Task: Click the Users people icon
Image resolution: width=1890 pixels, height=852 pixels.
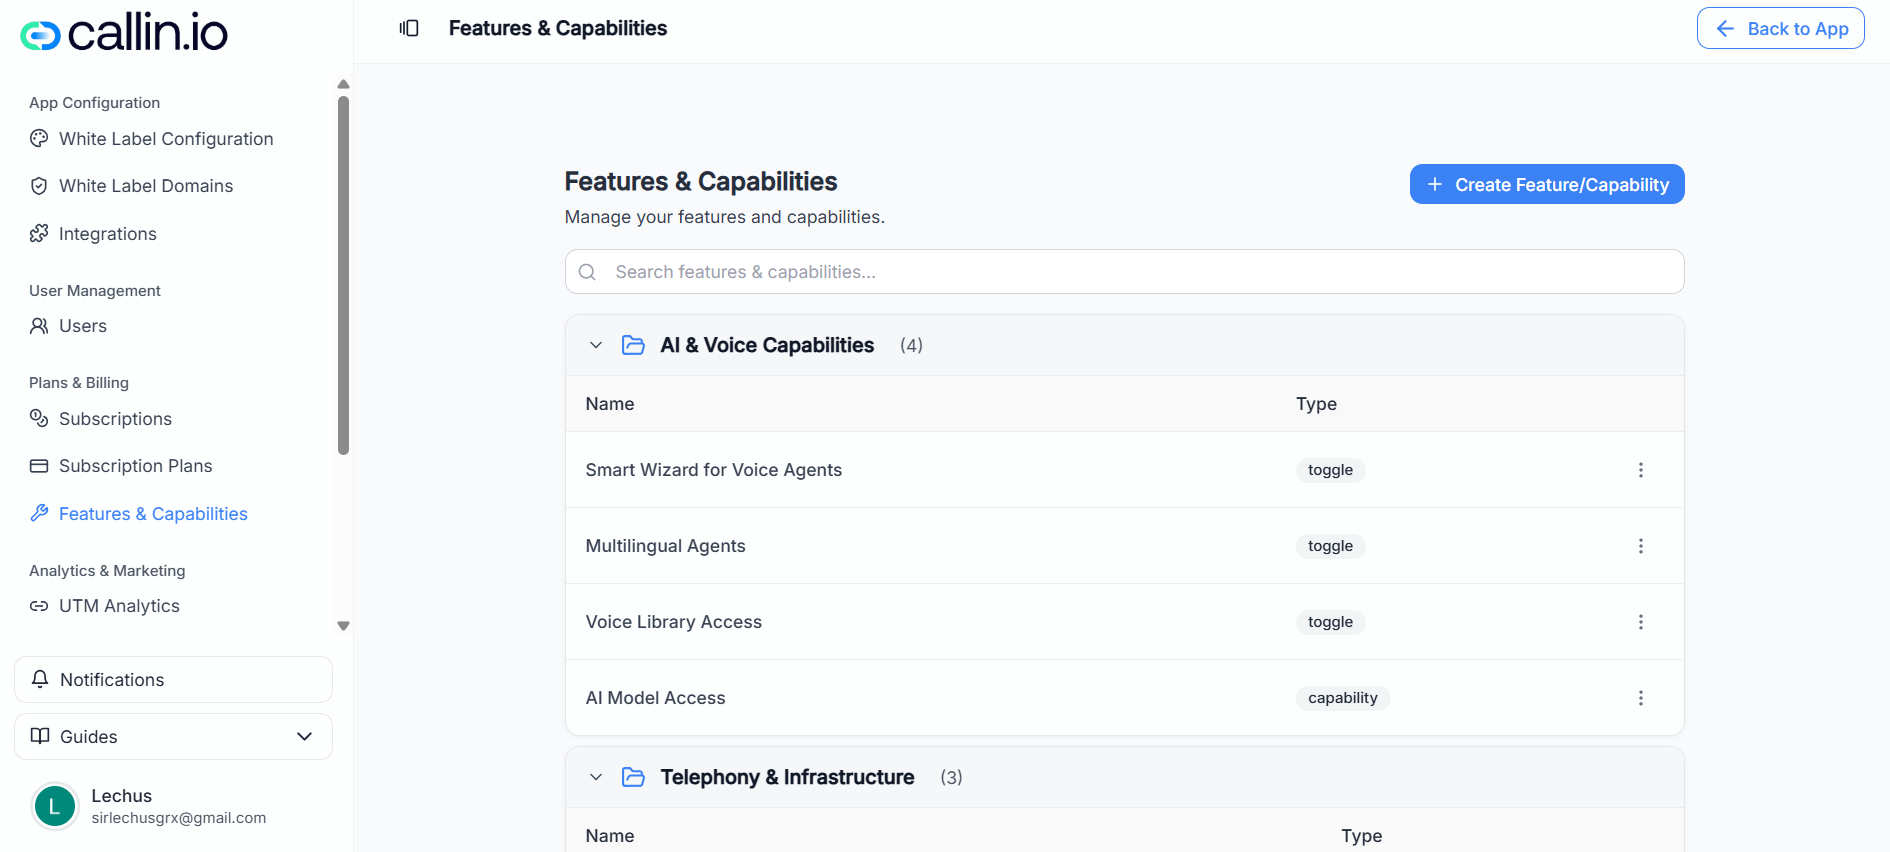Action: (39, 326)
